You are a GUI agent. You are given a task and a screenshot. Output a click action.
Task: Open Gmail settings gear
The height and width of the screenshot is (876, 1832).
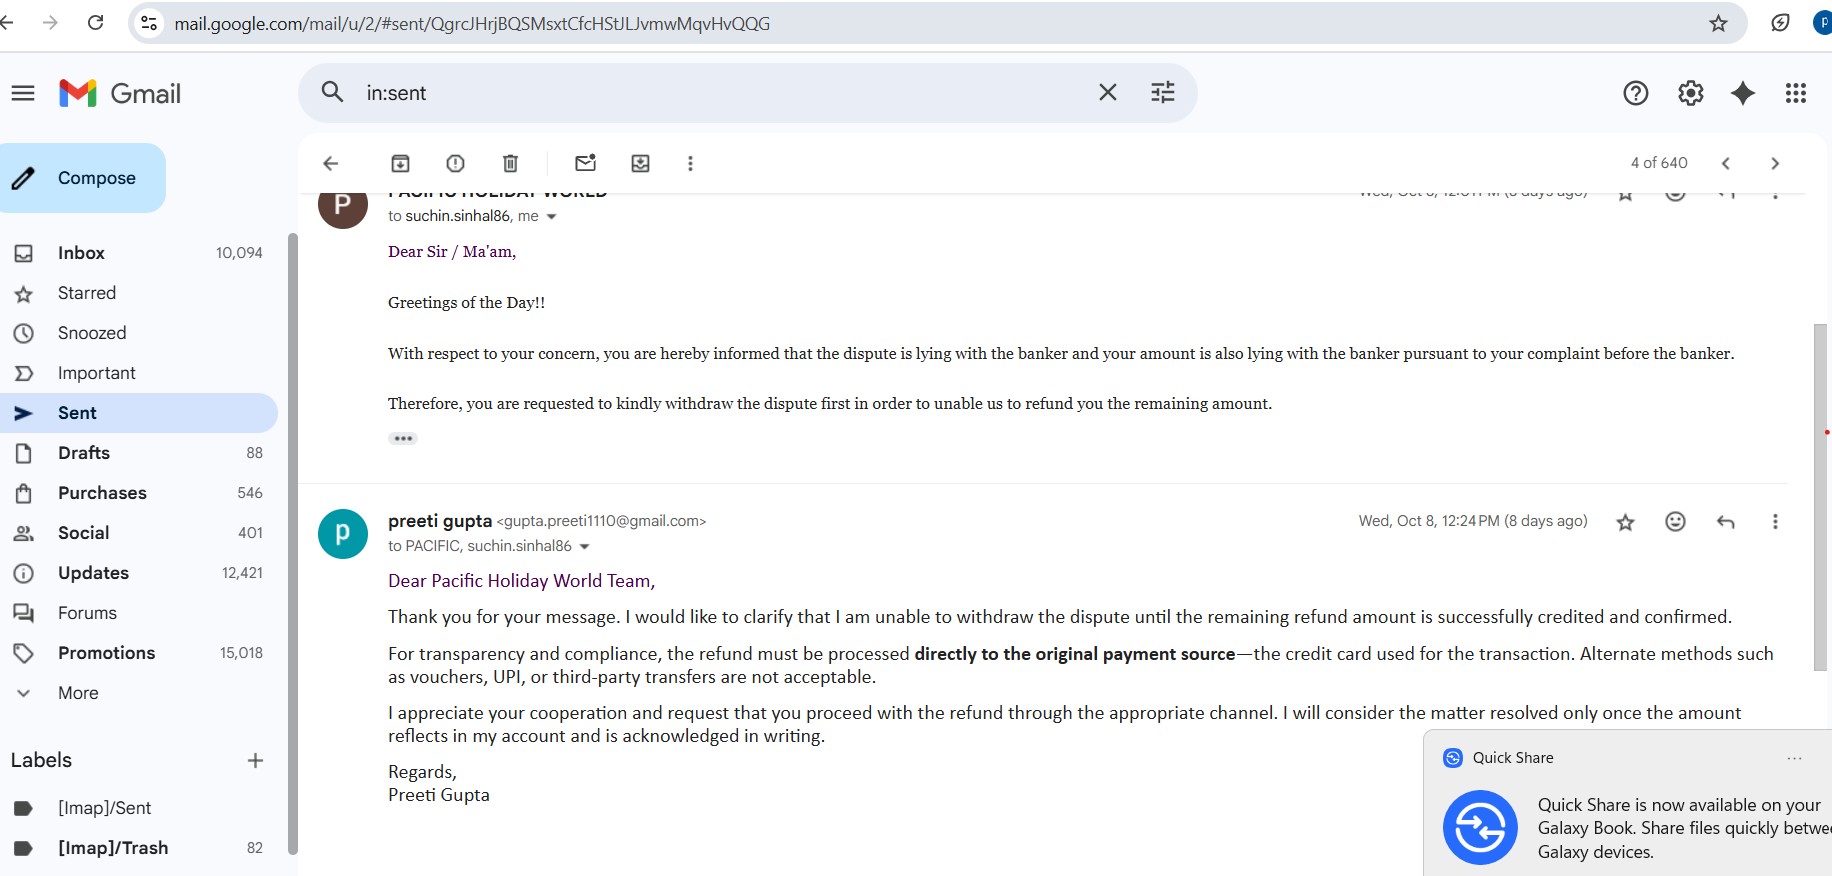click(1690, 93)
